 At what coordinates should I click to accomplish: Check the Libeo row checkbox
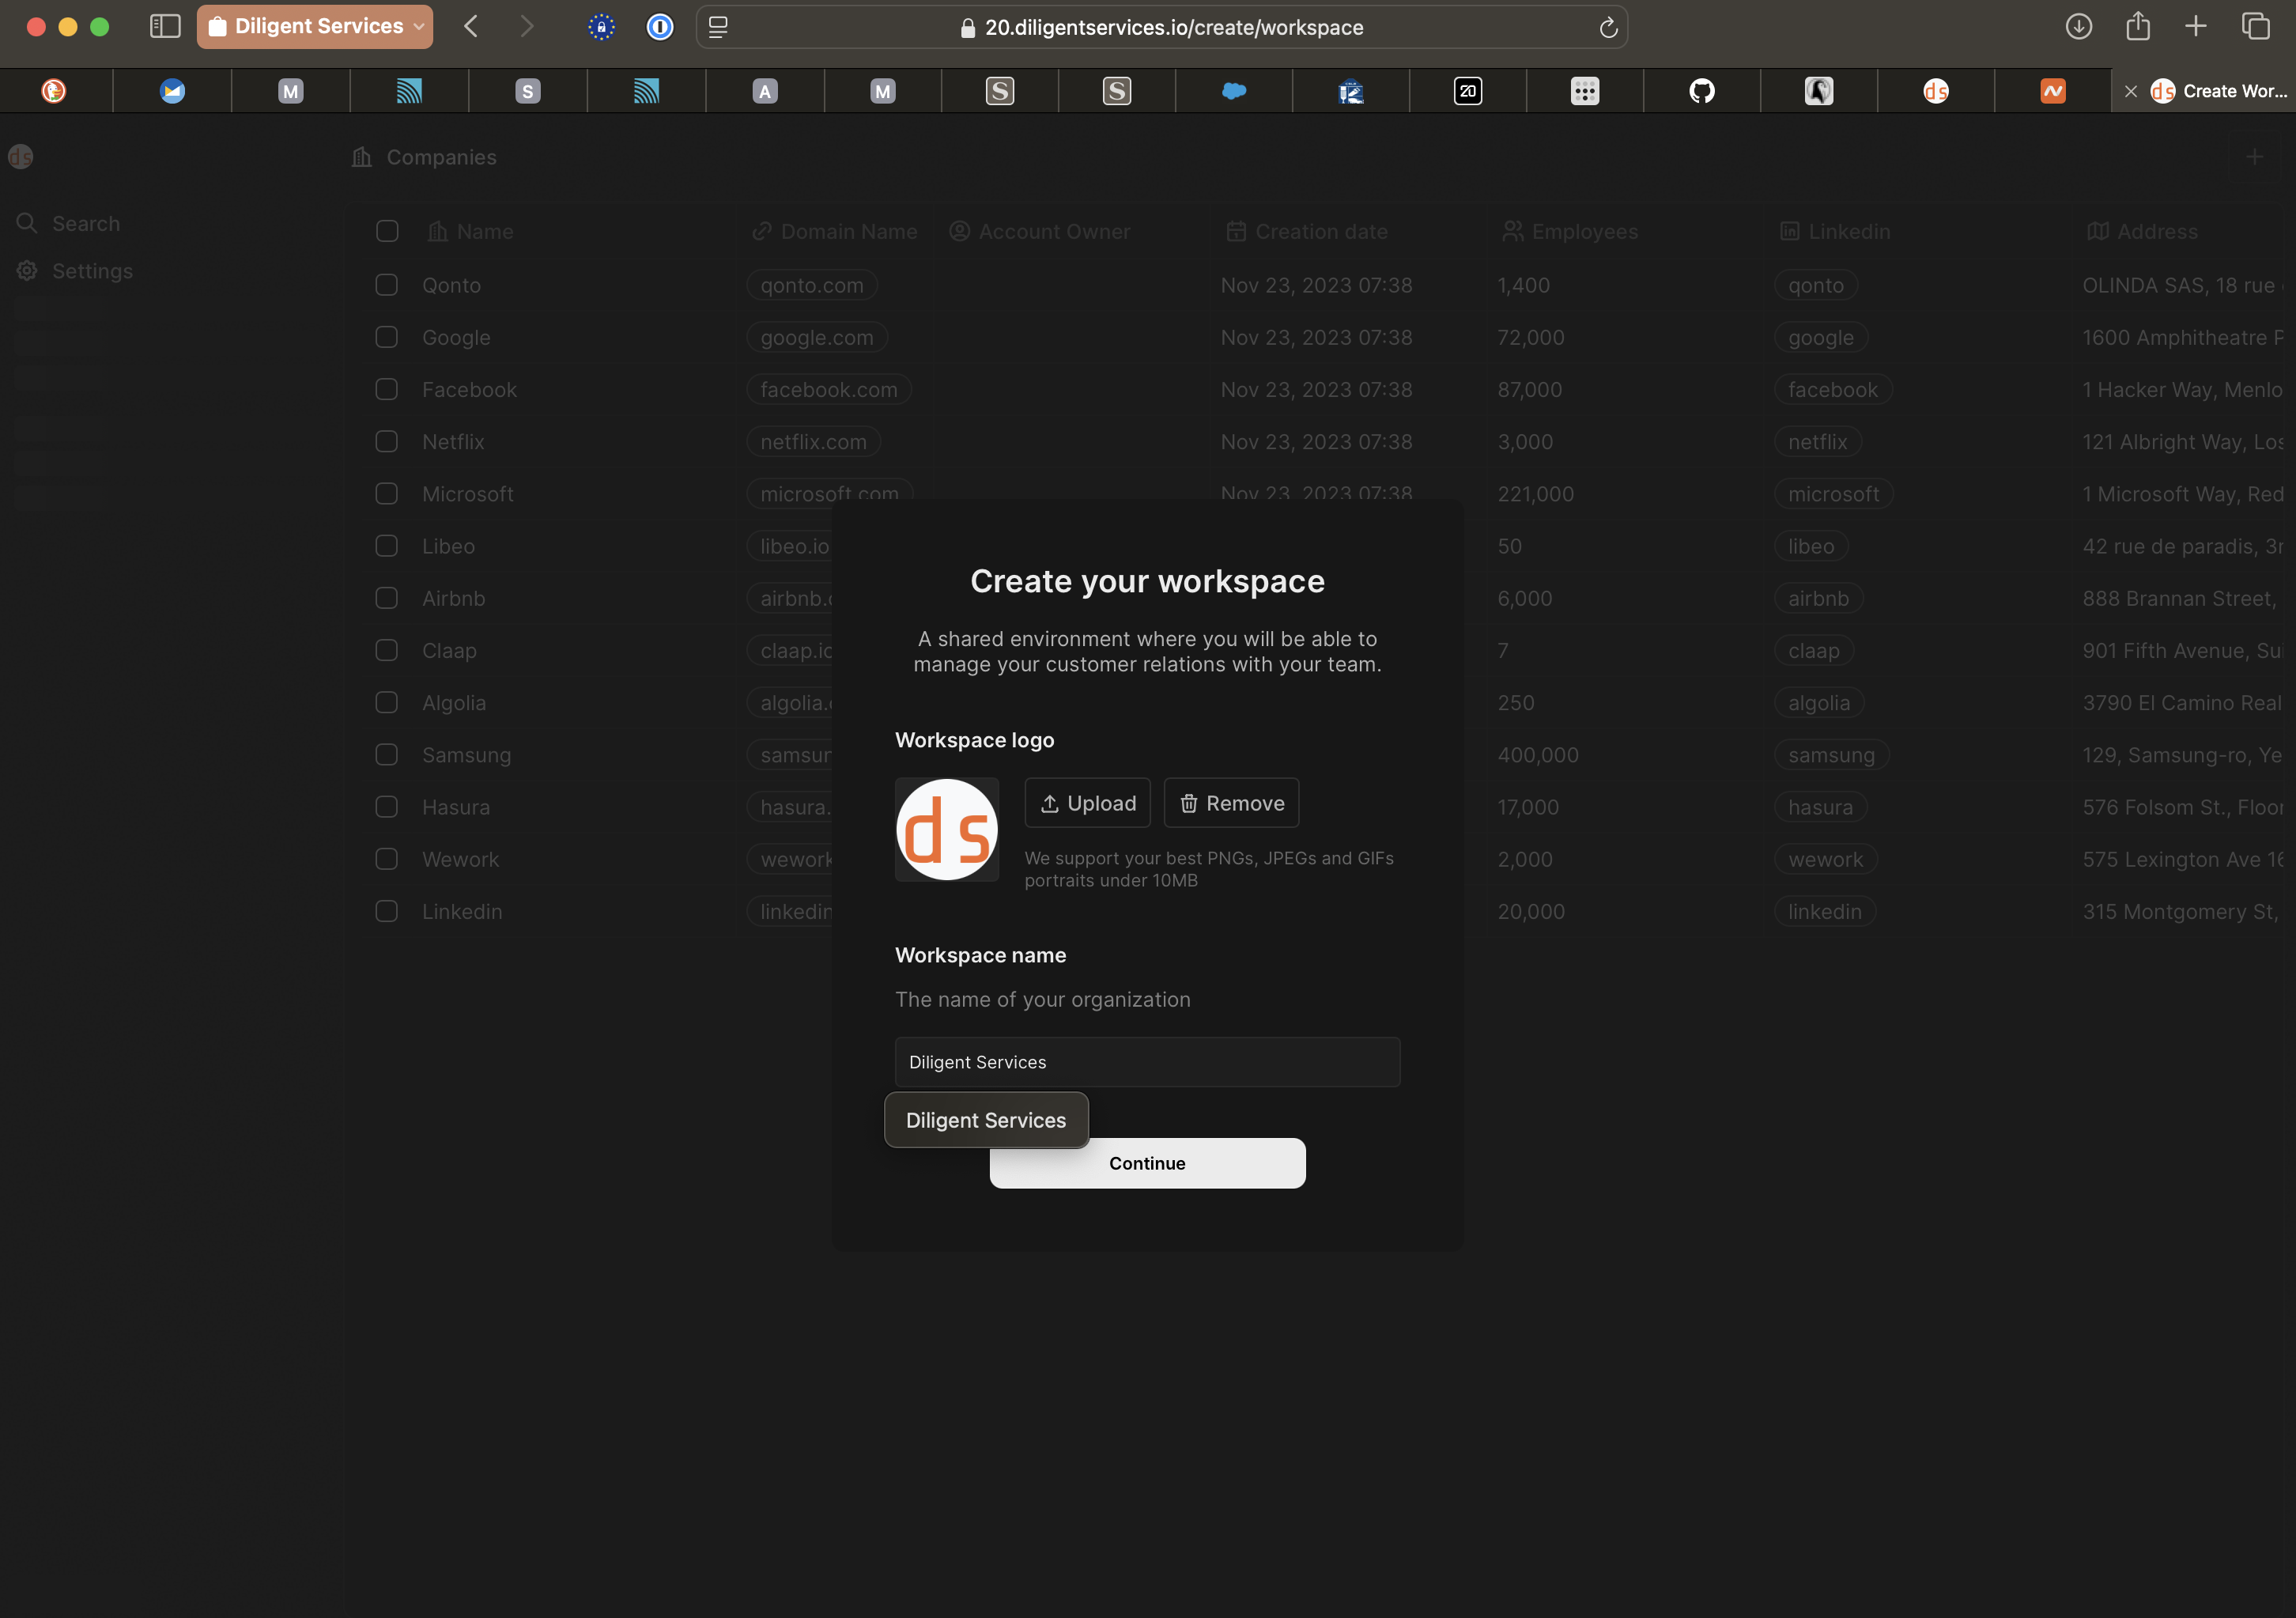click(387, 546)
